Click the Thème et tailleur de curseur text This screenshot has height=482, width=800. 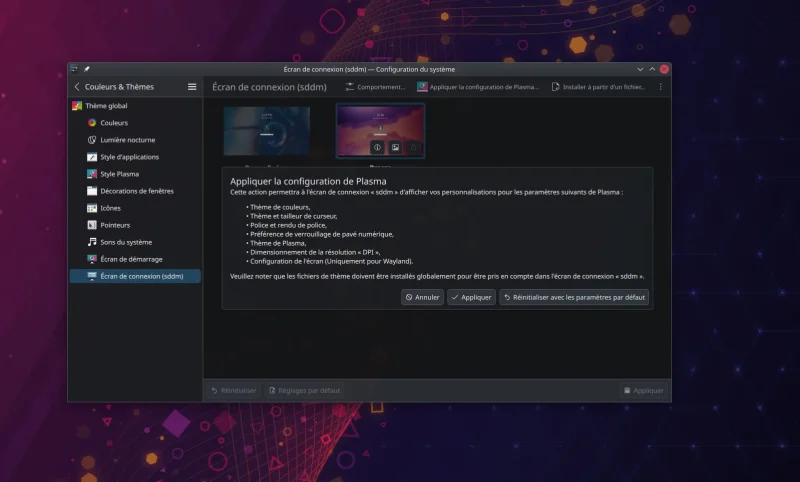click(294, 216)
